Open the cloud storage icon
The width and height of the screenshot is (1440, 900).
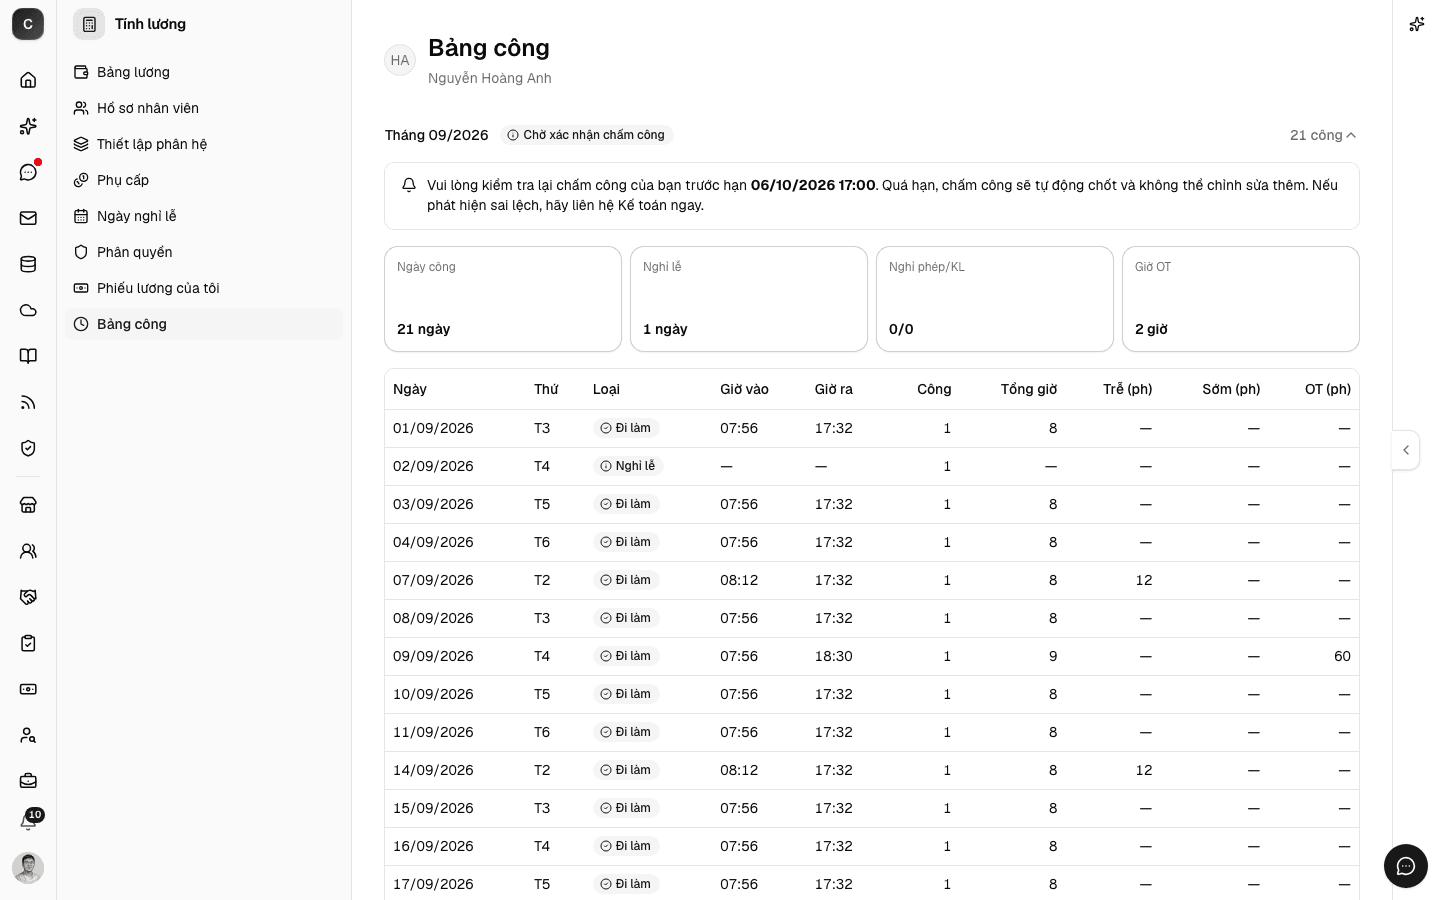(x=28, y=310)
